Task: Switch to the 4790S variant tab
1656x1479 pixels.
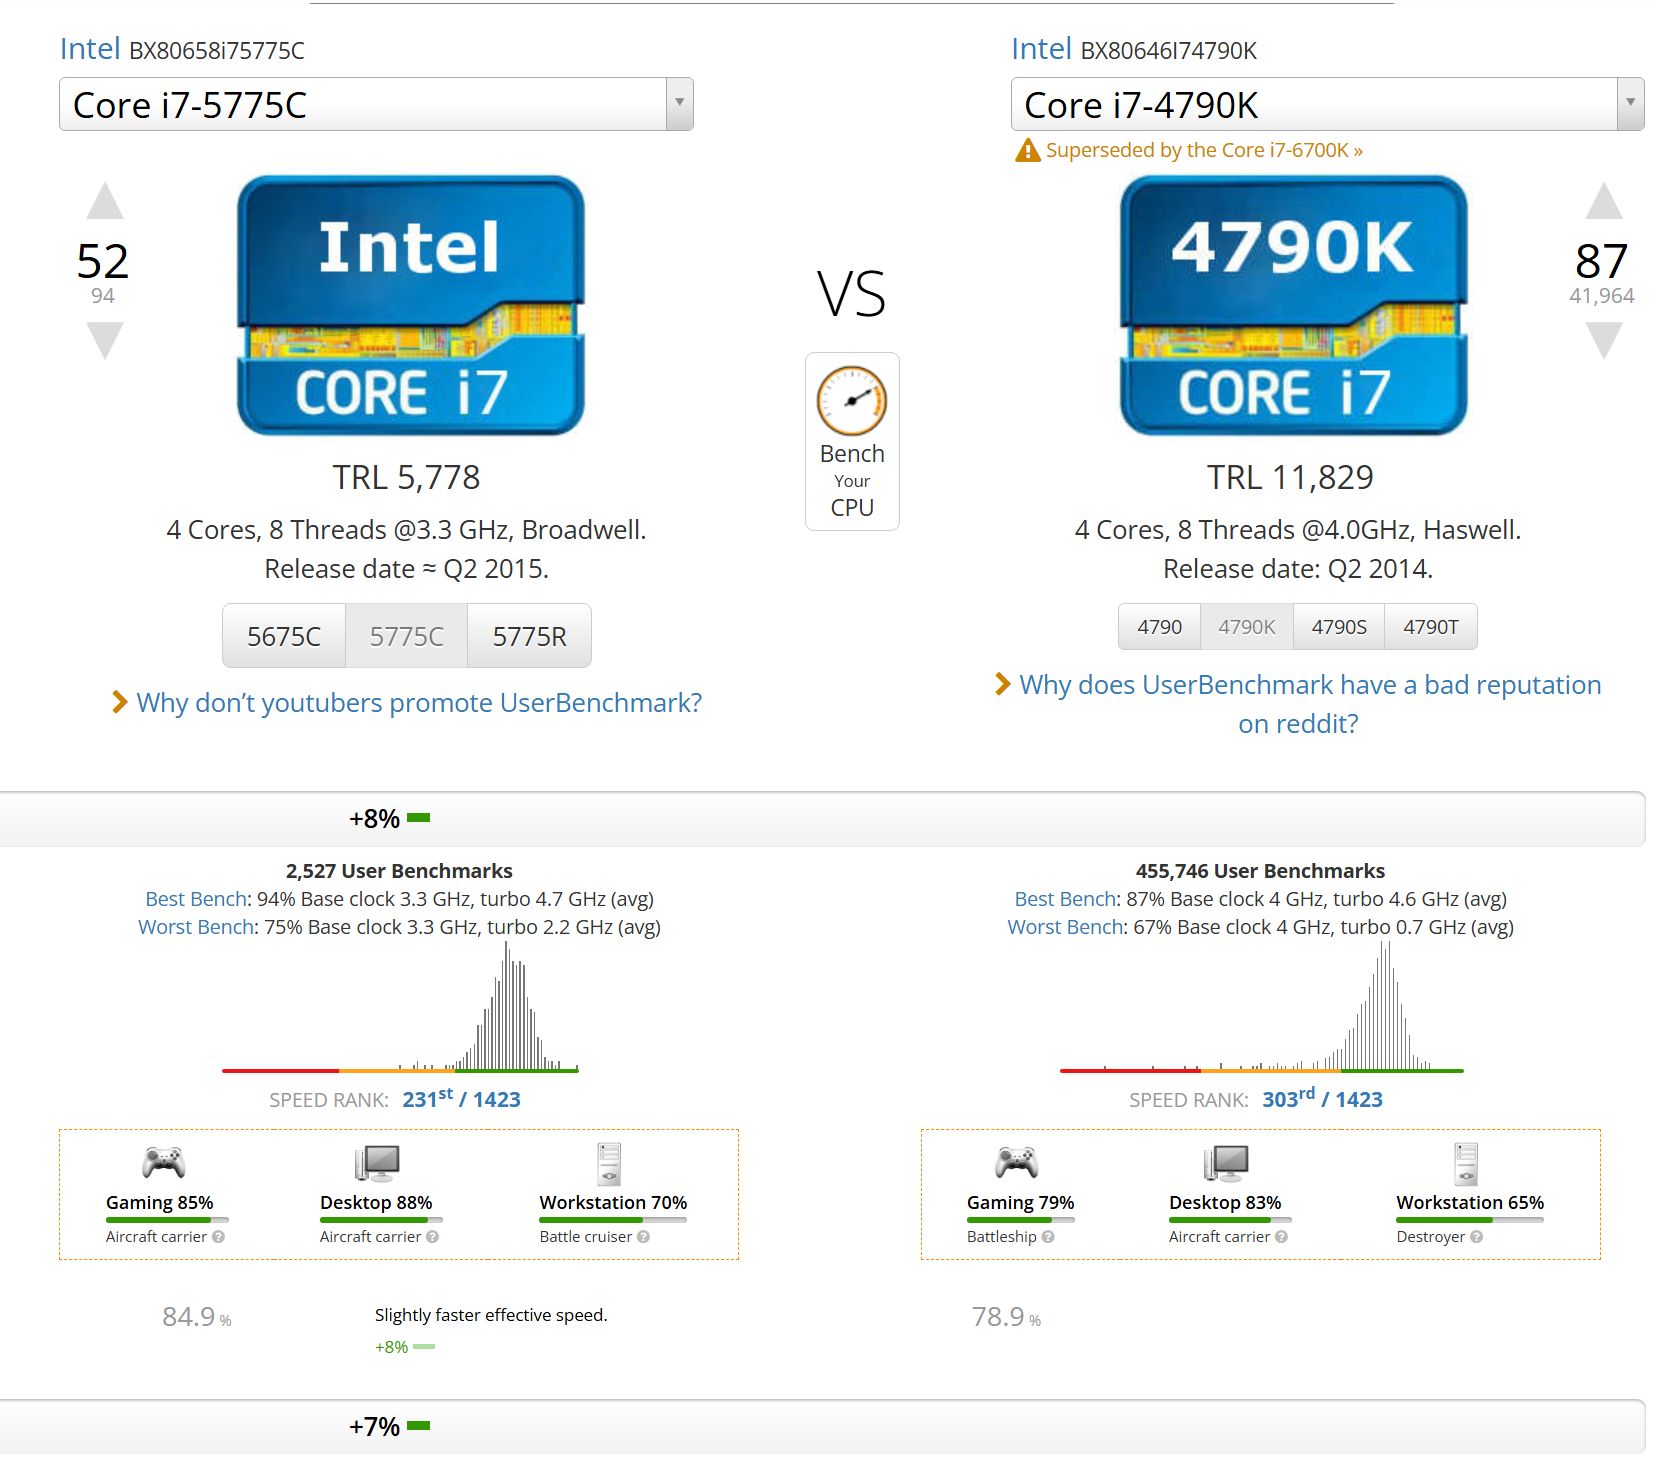Action: point(1338,627)
